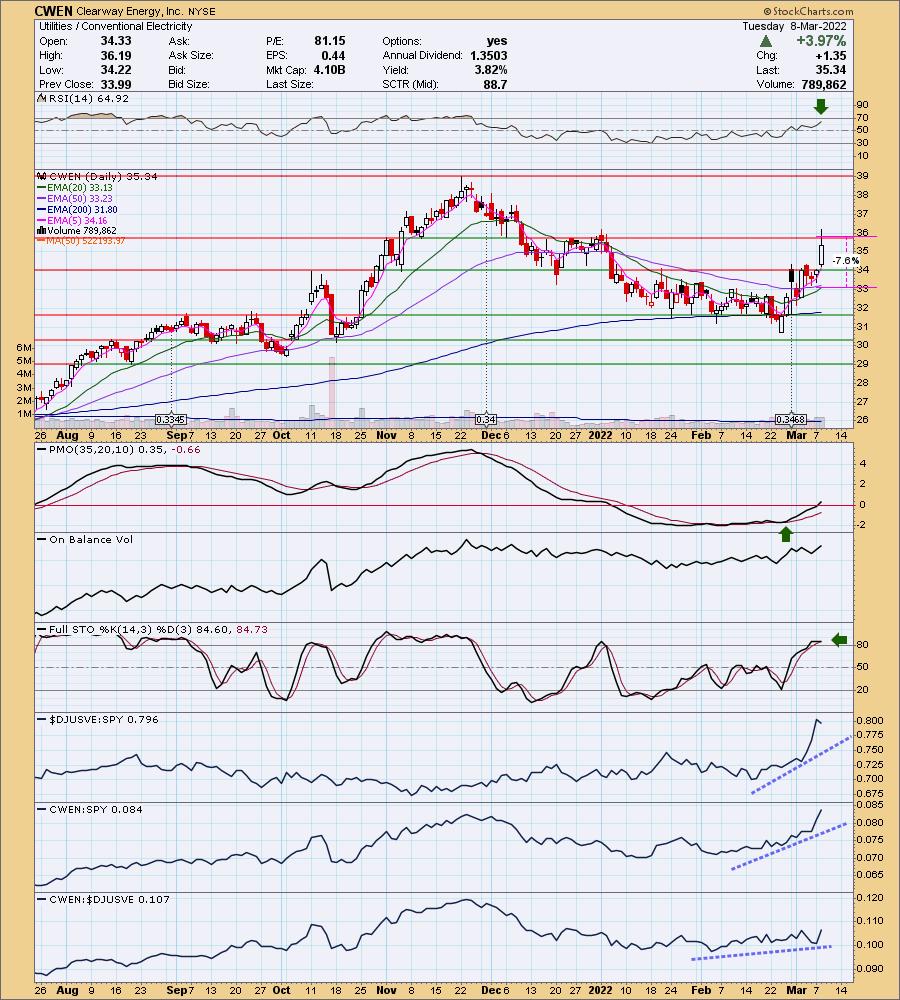This screenshot has width=900, height=1000.
Task: Click the Utilities / Conventional Electricity sector label
Action: coord(115,26)
